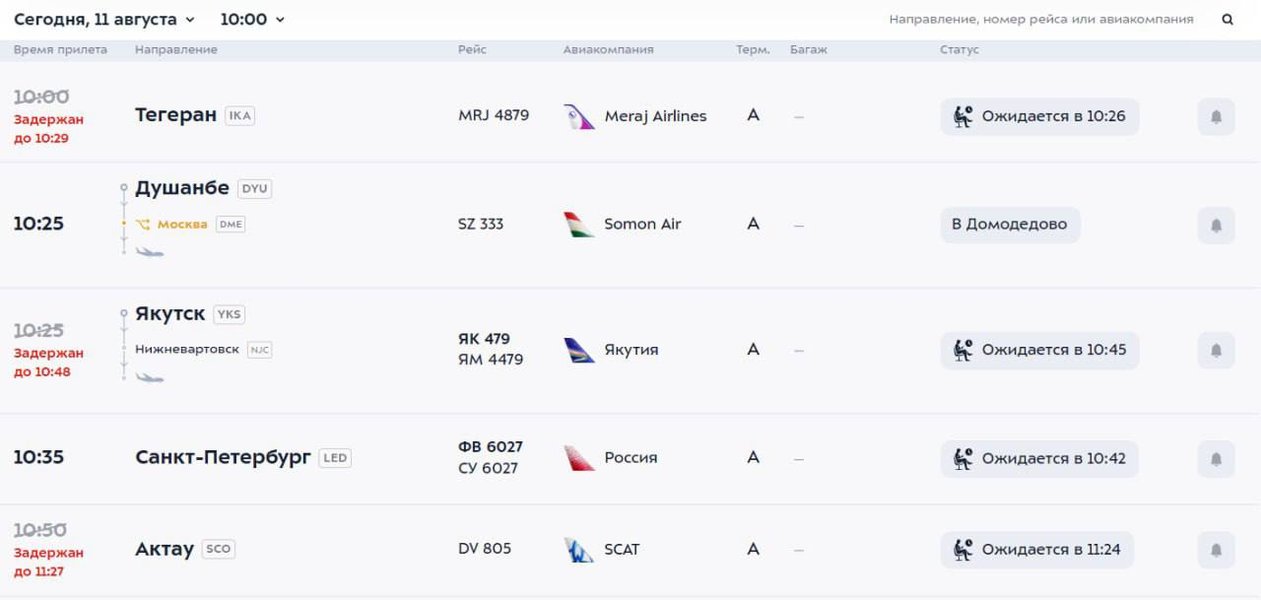Sort by "Время прилета" column header

click(60, 49)
